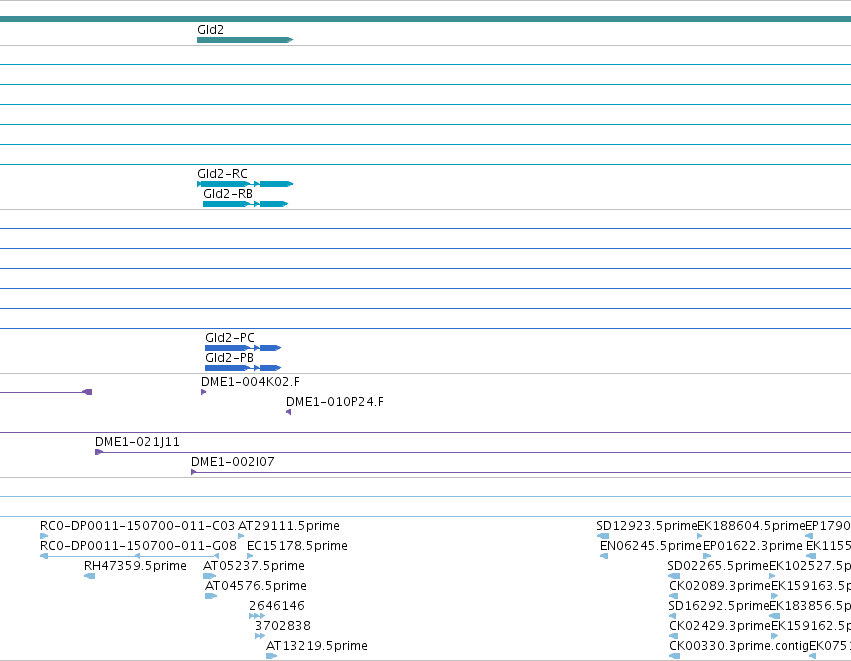Click the EK183856 EST label

pos(810,606)
